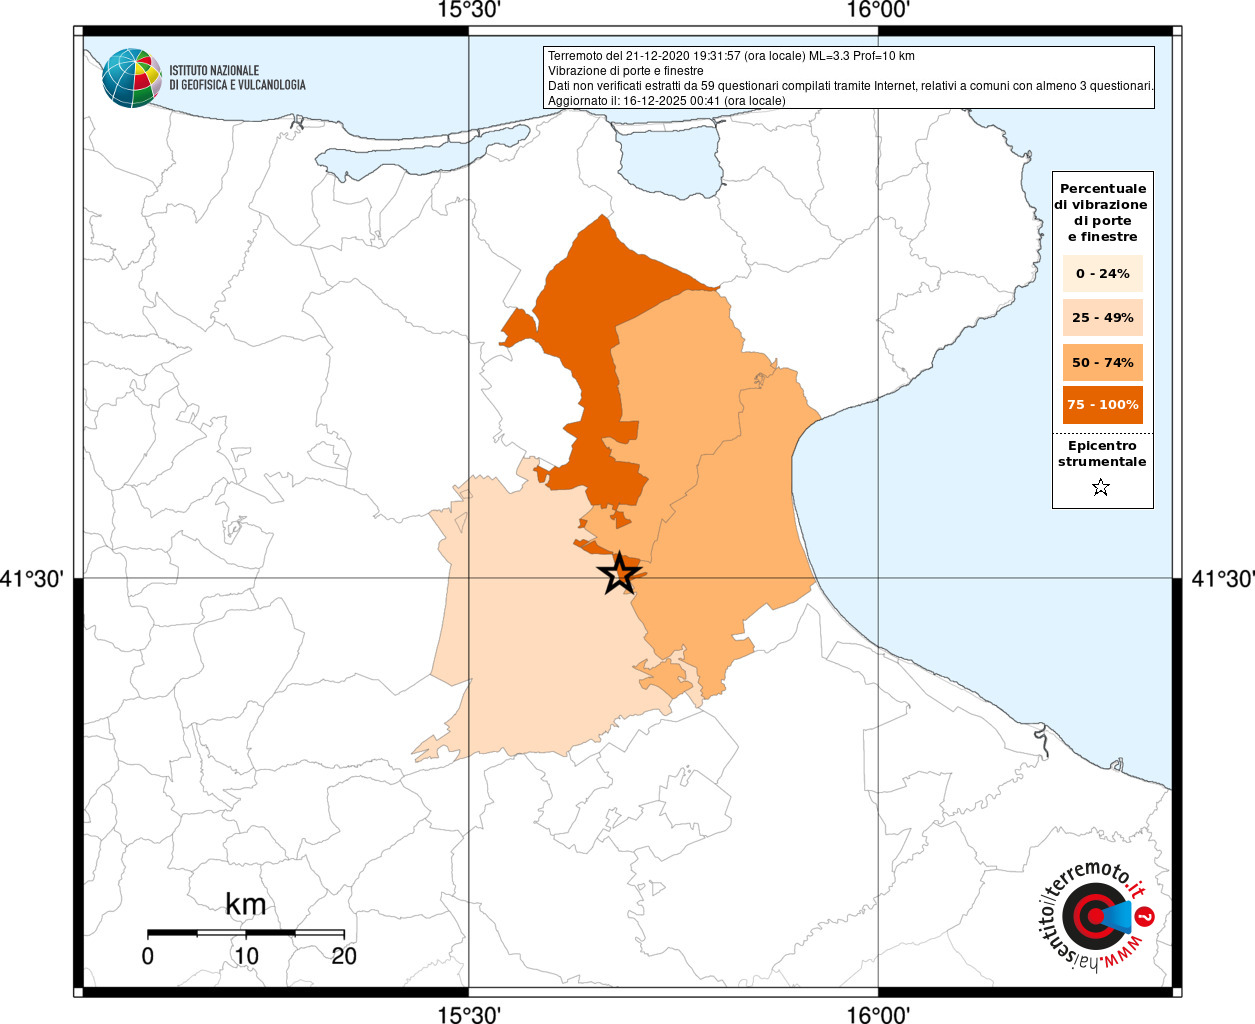Select the 0 - 24% legend swatch
The image size is (1255, 1024).
click(x=1102, y=274)
